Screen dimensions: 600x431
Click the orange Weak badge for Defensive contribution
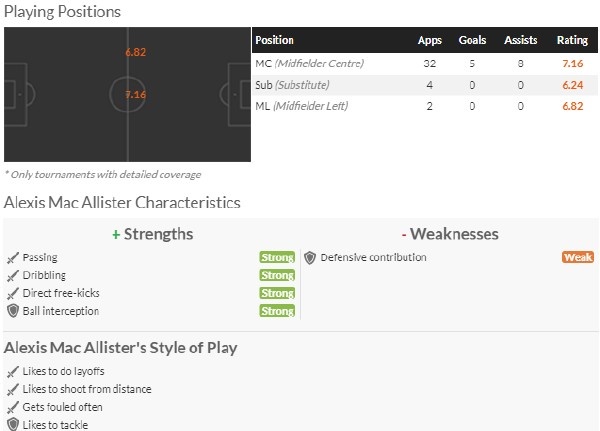coord(578,257)
